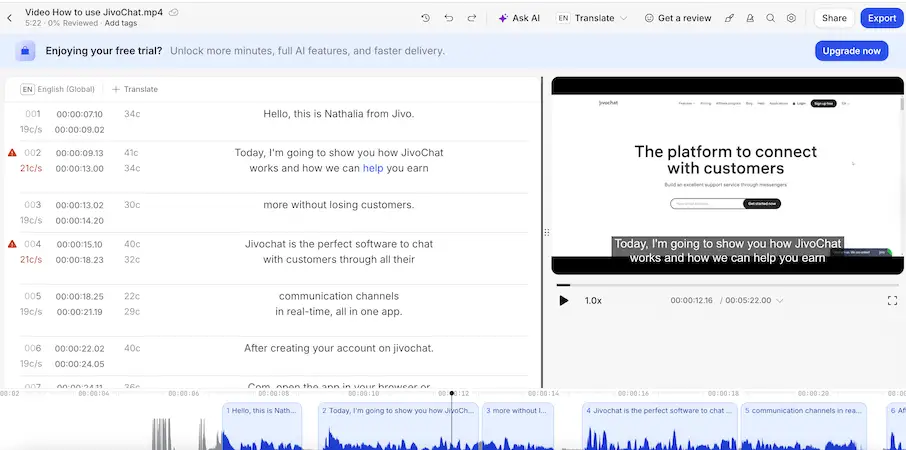Screen dimensions: 906x450
Task: Select subtitle line 'Jivochat is the perfect software to chat'
Action: coord(339,244)
